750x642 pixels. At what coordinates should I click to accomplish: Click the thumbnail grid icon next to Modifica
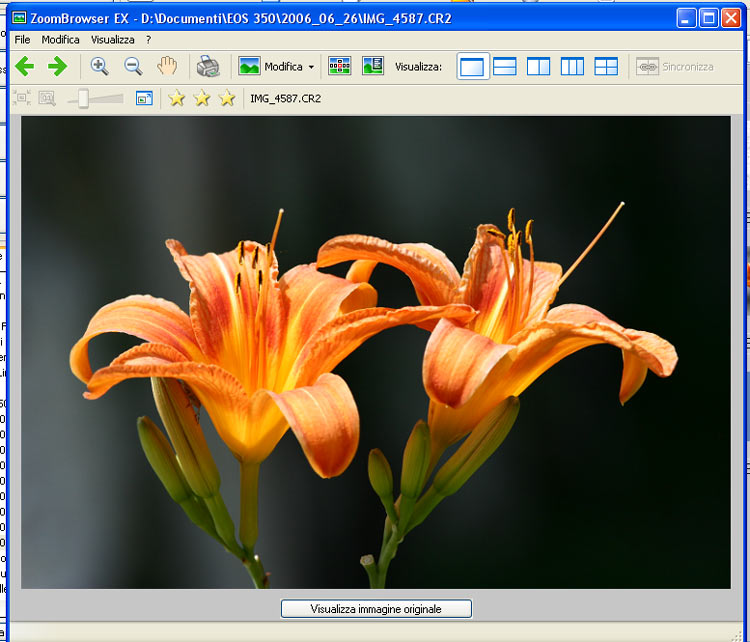[x=340, y=67]
